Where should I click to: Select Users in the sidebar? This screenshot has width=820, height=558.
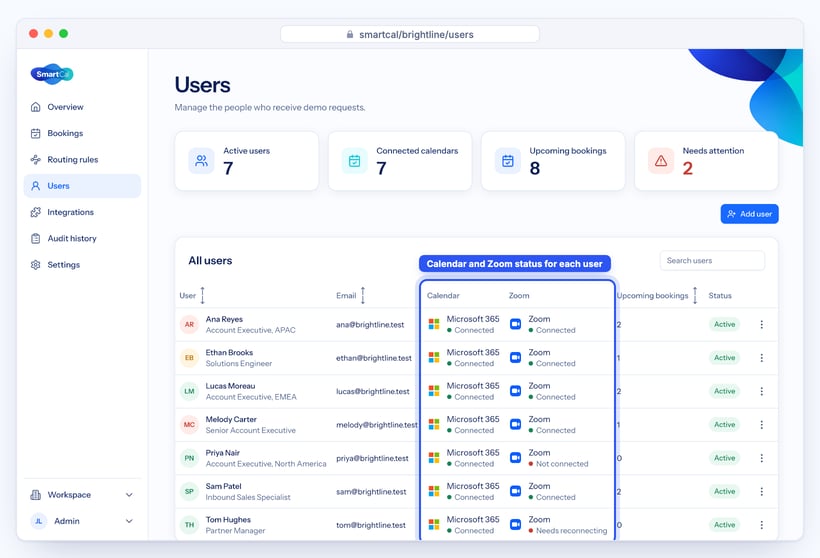click(82, 186)
